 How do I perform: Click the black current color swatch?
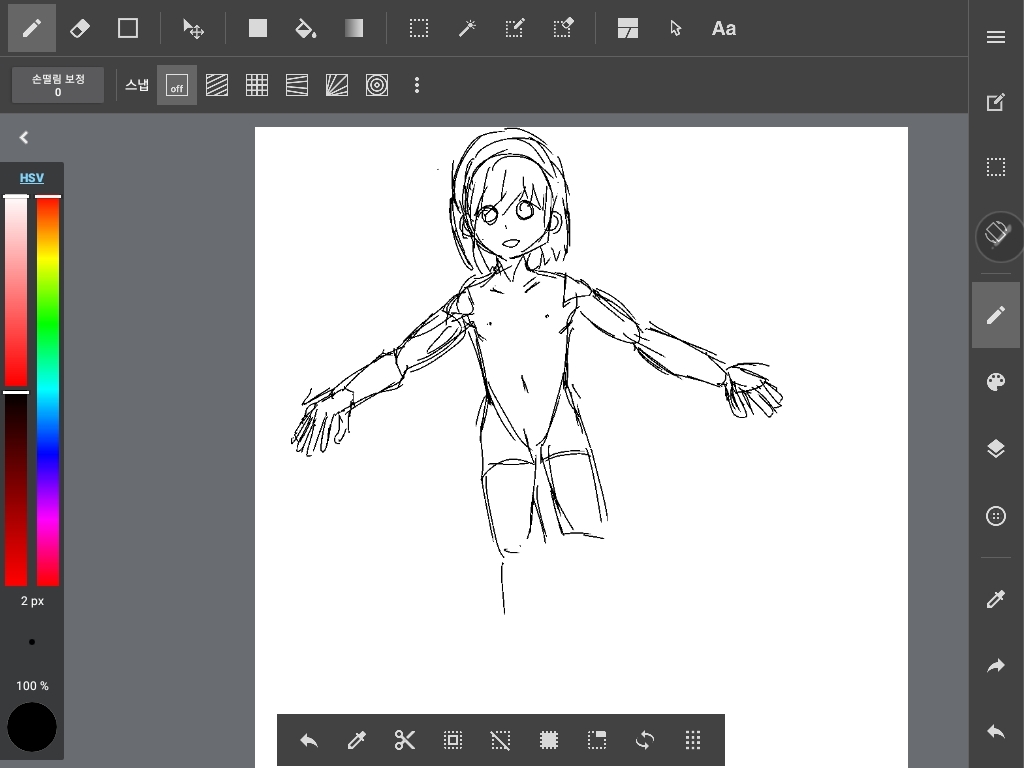coord(32,727)
